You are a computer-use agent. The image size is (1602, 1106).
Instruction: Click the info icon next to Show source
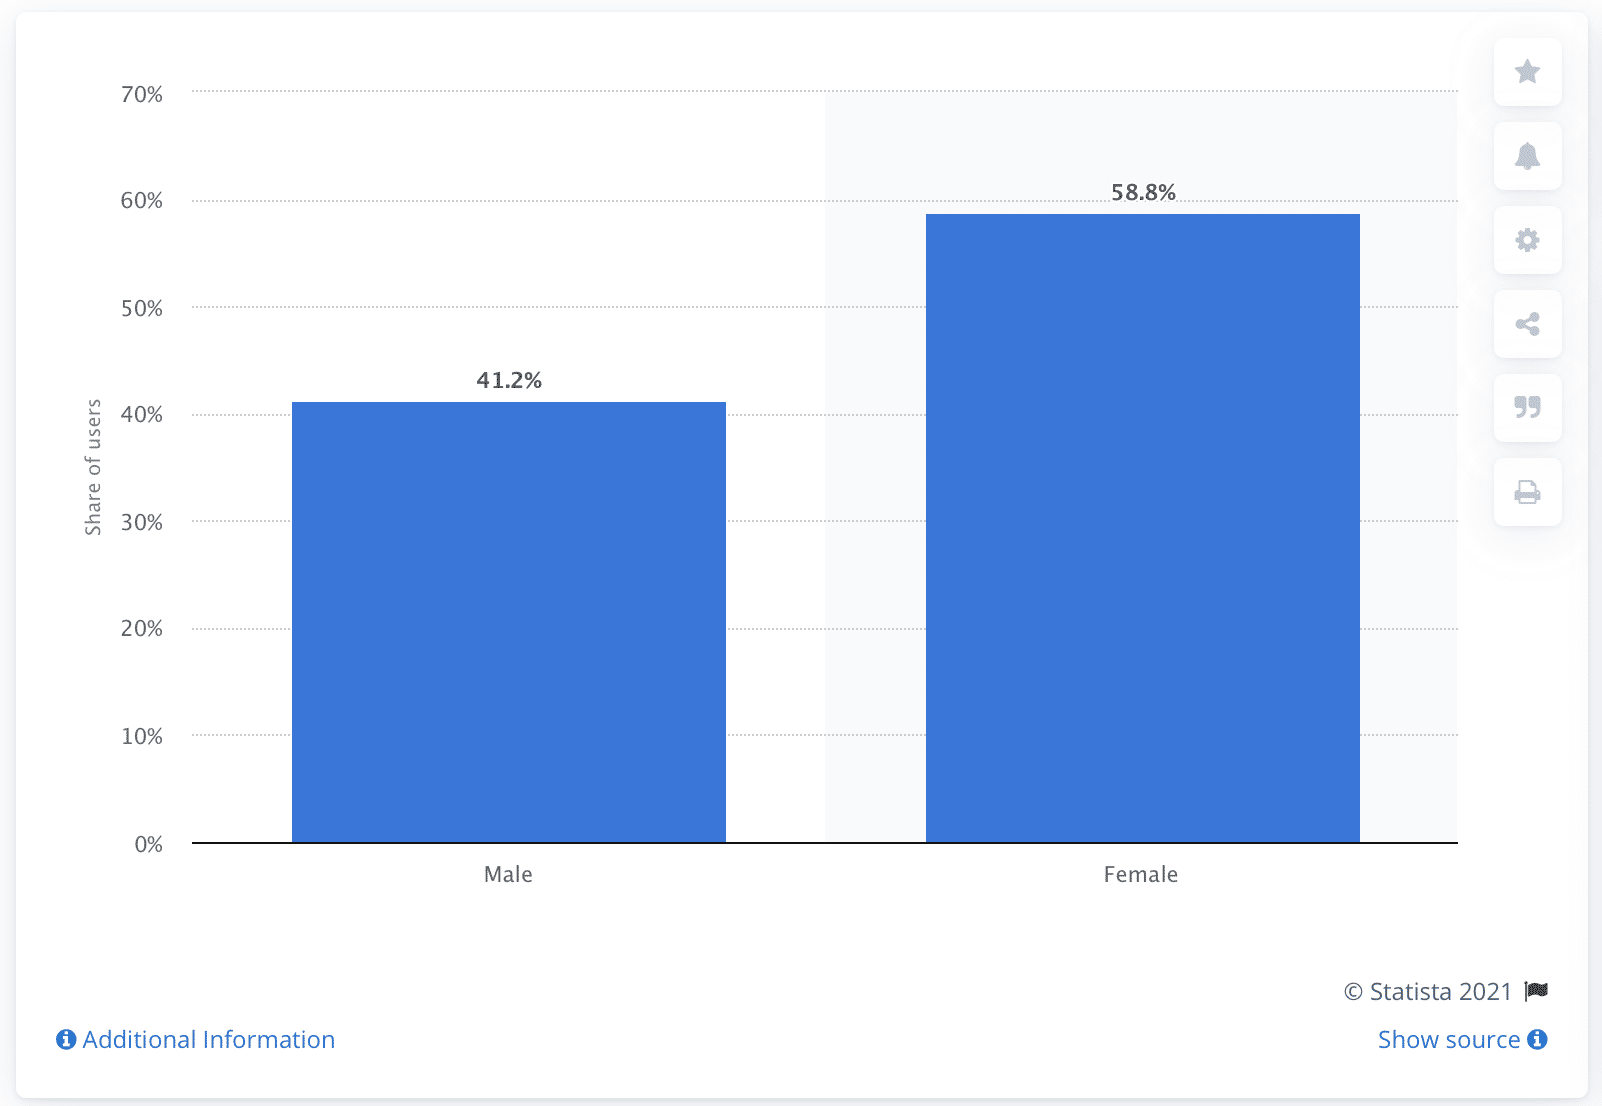(1537, 1040)
